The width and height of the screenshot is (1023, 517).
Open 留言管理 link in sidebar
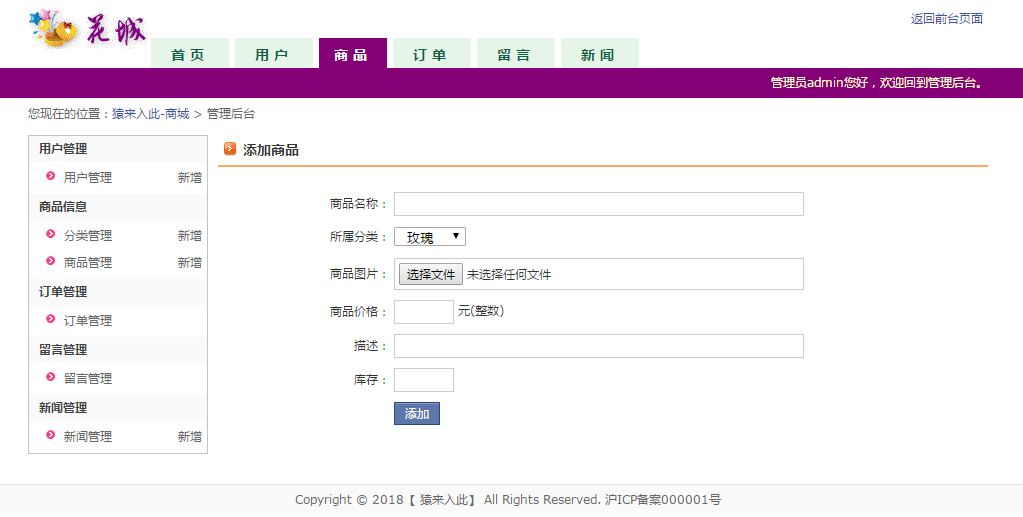[87, 379]
